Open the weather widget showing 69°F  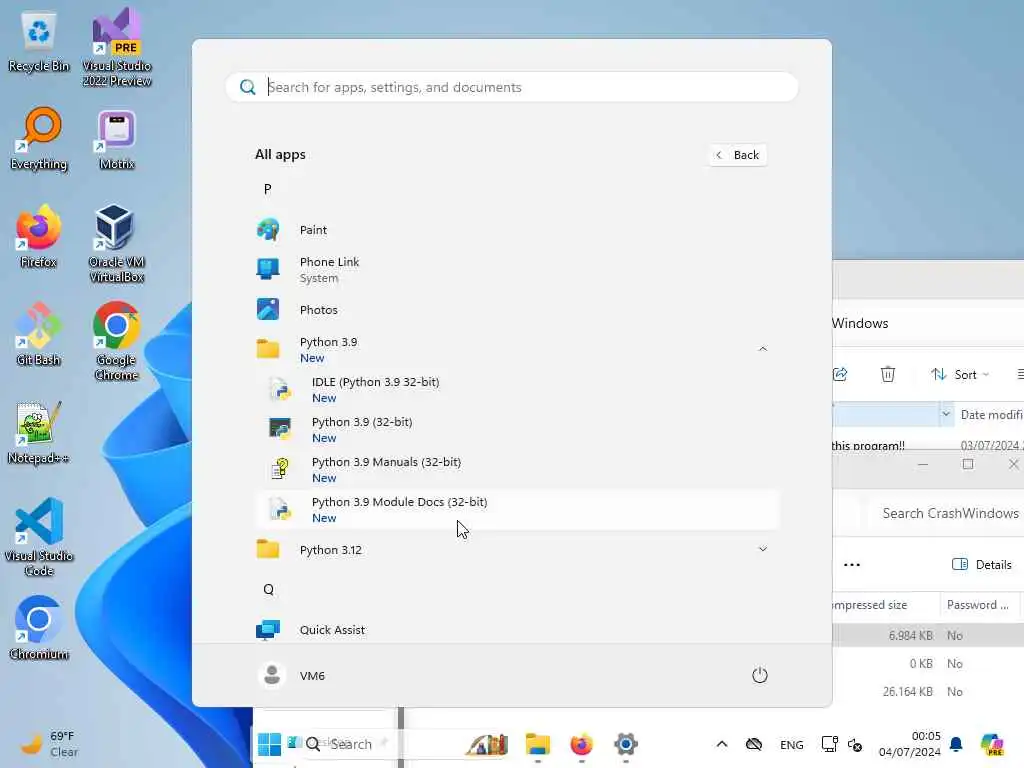(x=47, y=744)
